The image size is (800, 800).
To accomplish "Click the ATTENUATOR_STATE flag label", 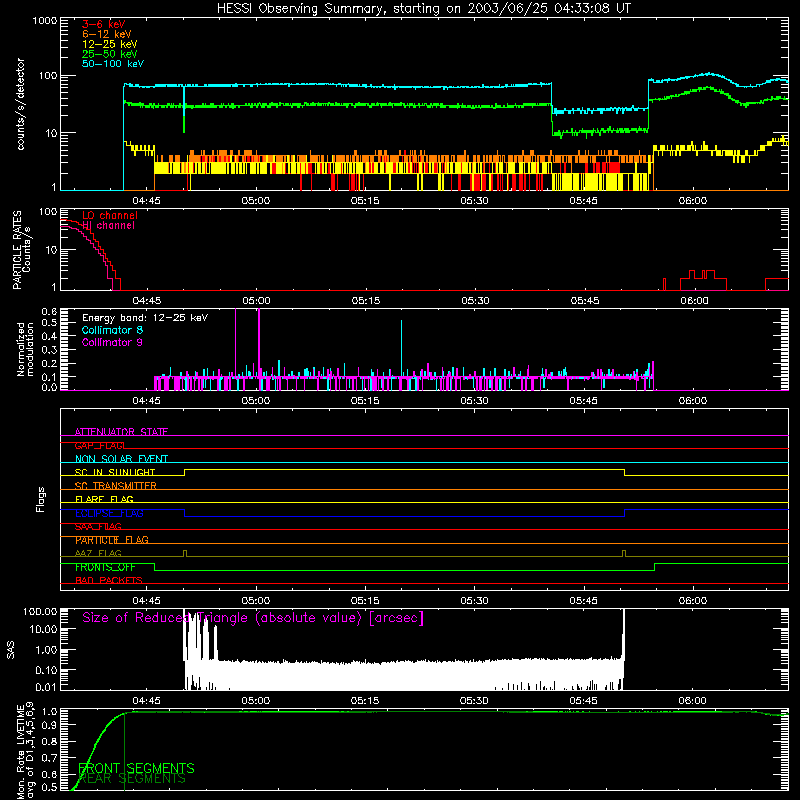I will (121, 432).
